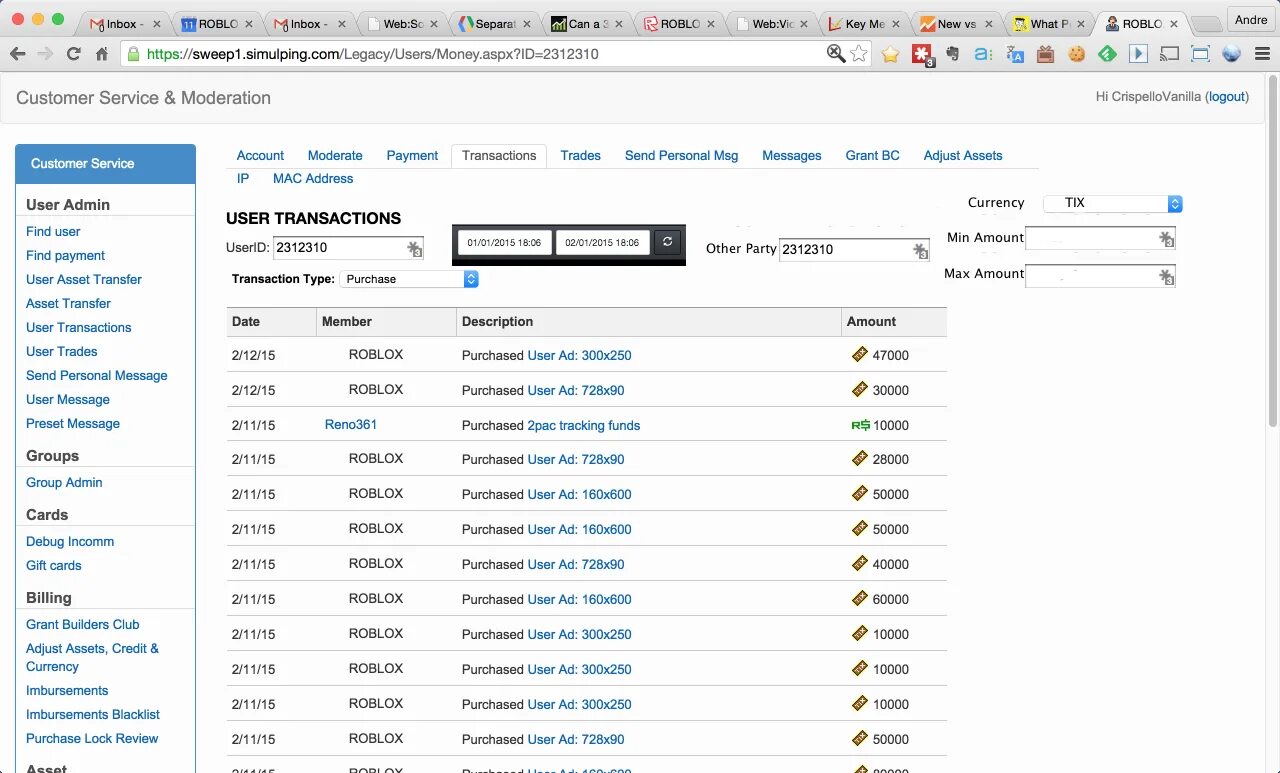Click the password manager icon in Min Amount field
The height and width of the screenshot is (773, 1280).
pyautogui.click(x=1166, y=239)
